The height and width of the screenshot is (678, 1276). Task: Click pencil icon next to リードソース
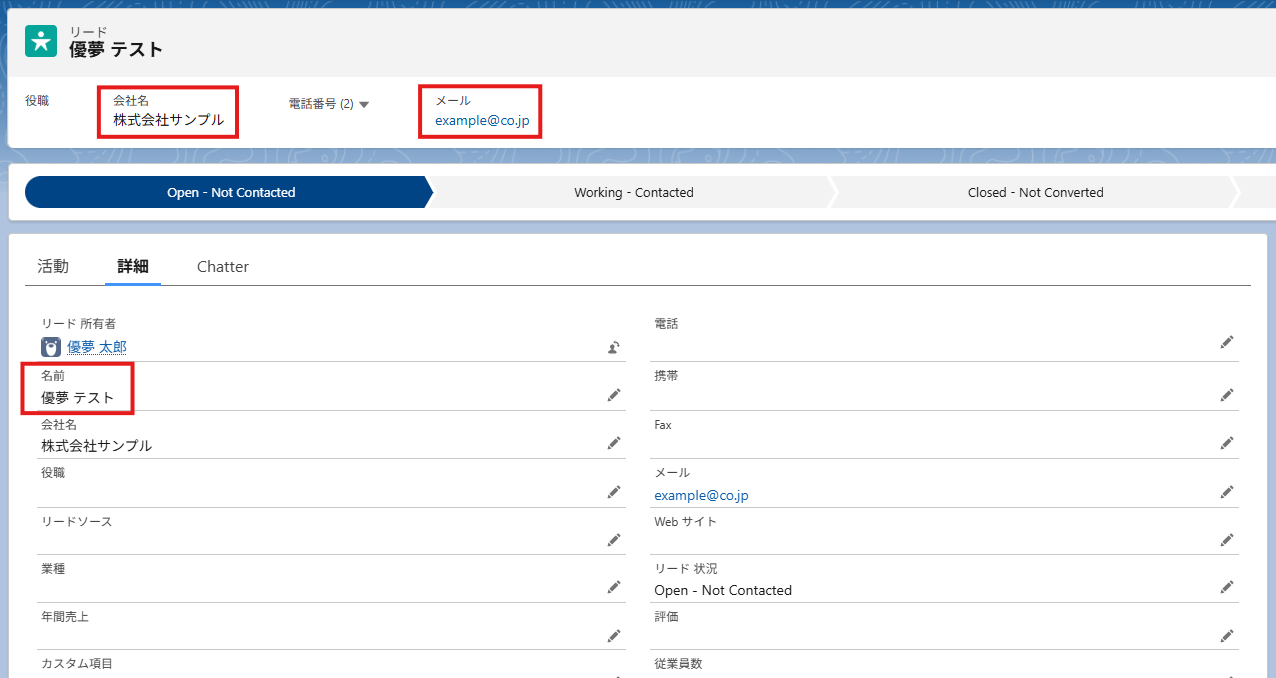coord(614,540)
